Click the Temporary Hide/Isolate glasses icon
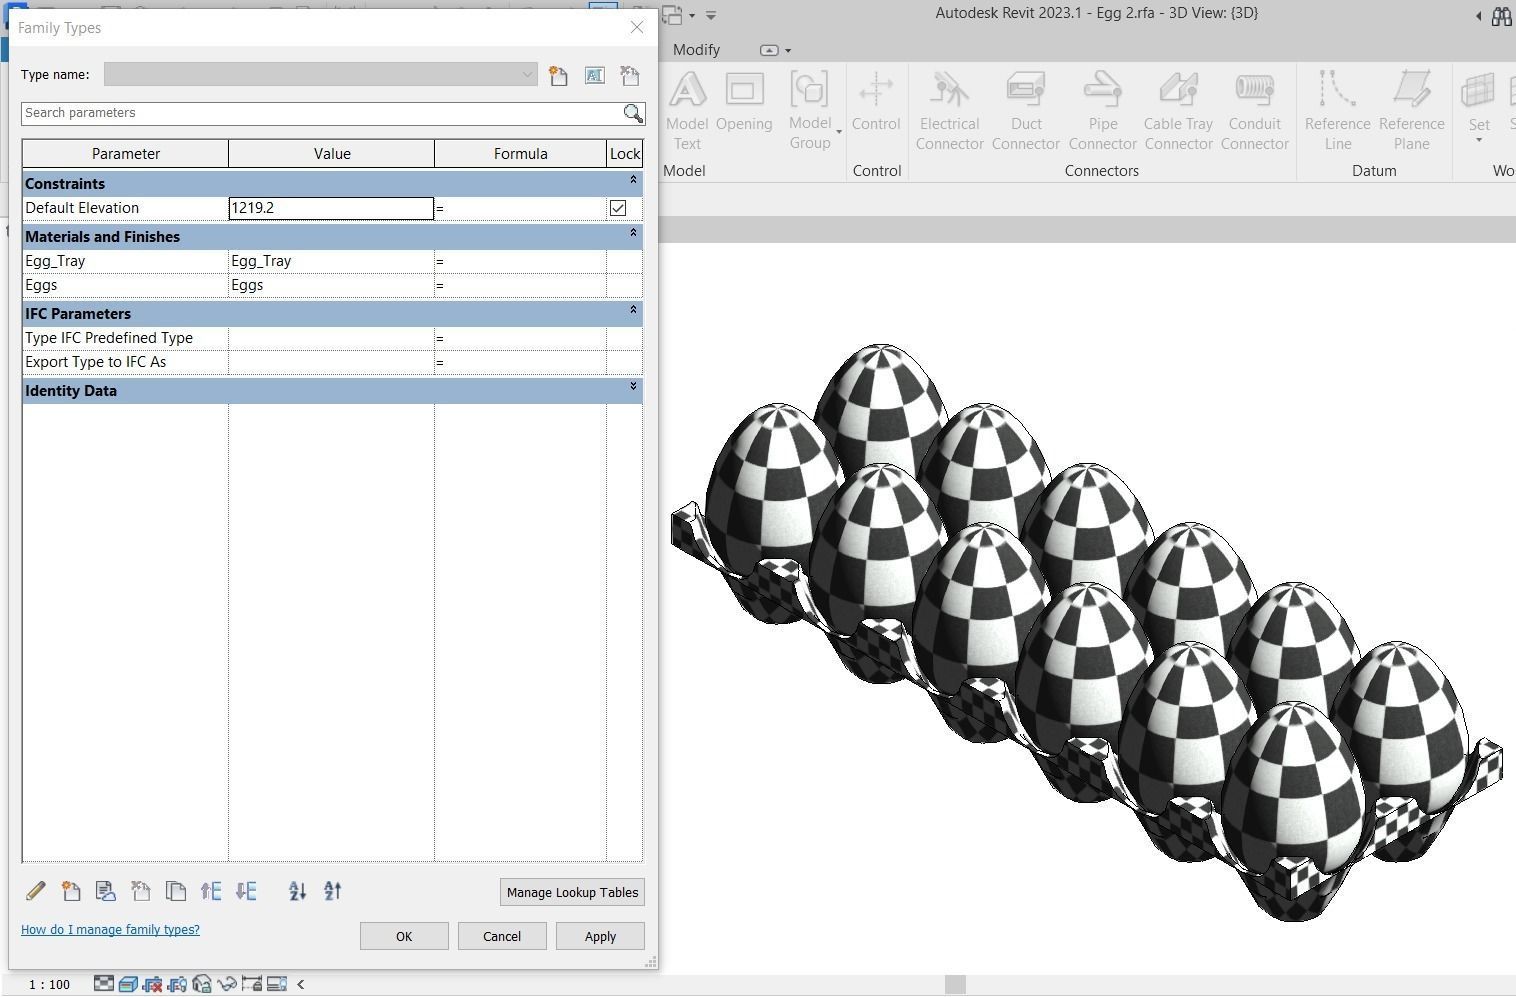Image resolution: width=1516 pixels, height=997 pixels. pyautogui.click(x=227, y=984)
